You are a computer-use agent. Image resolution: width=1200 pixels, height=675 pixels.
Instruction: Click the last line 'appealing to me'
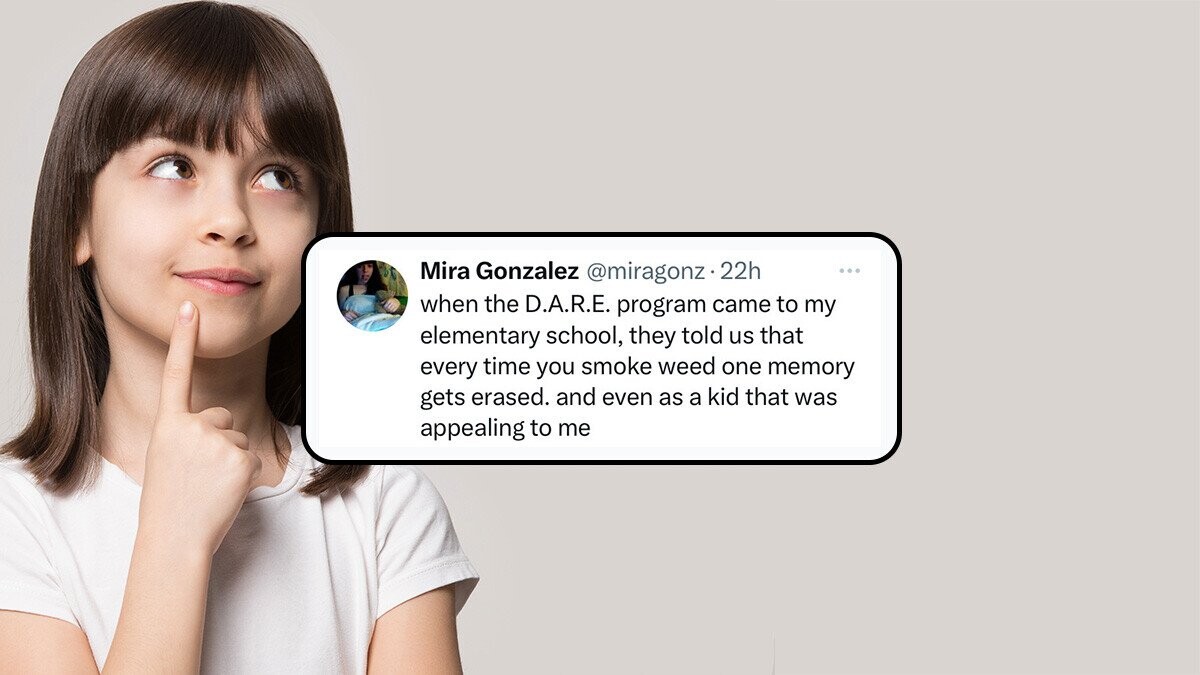point(505,430)
